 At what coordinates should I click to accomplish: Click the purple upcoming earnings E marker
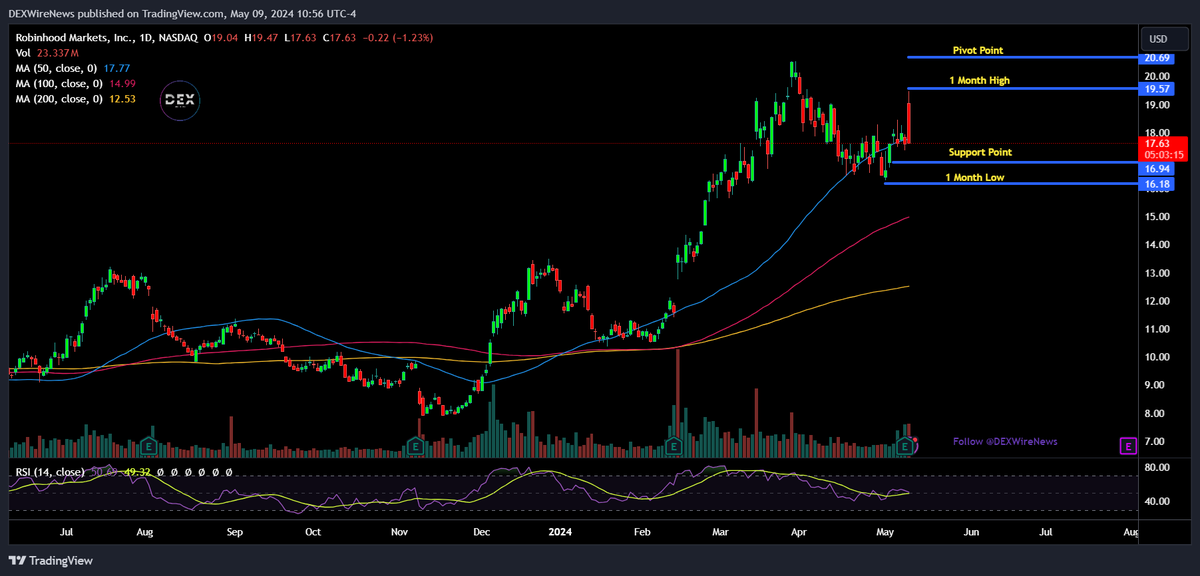point(1127,445)
